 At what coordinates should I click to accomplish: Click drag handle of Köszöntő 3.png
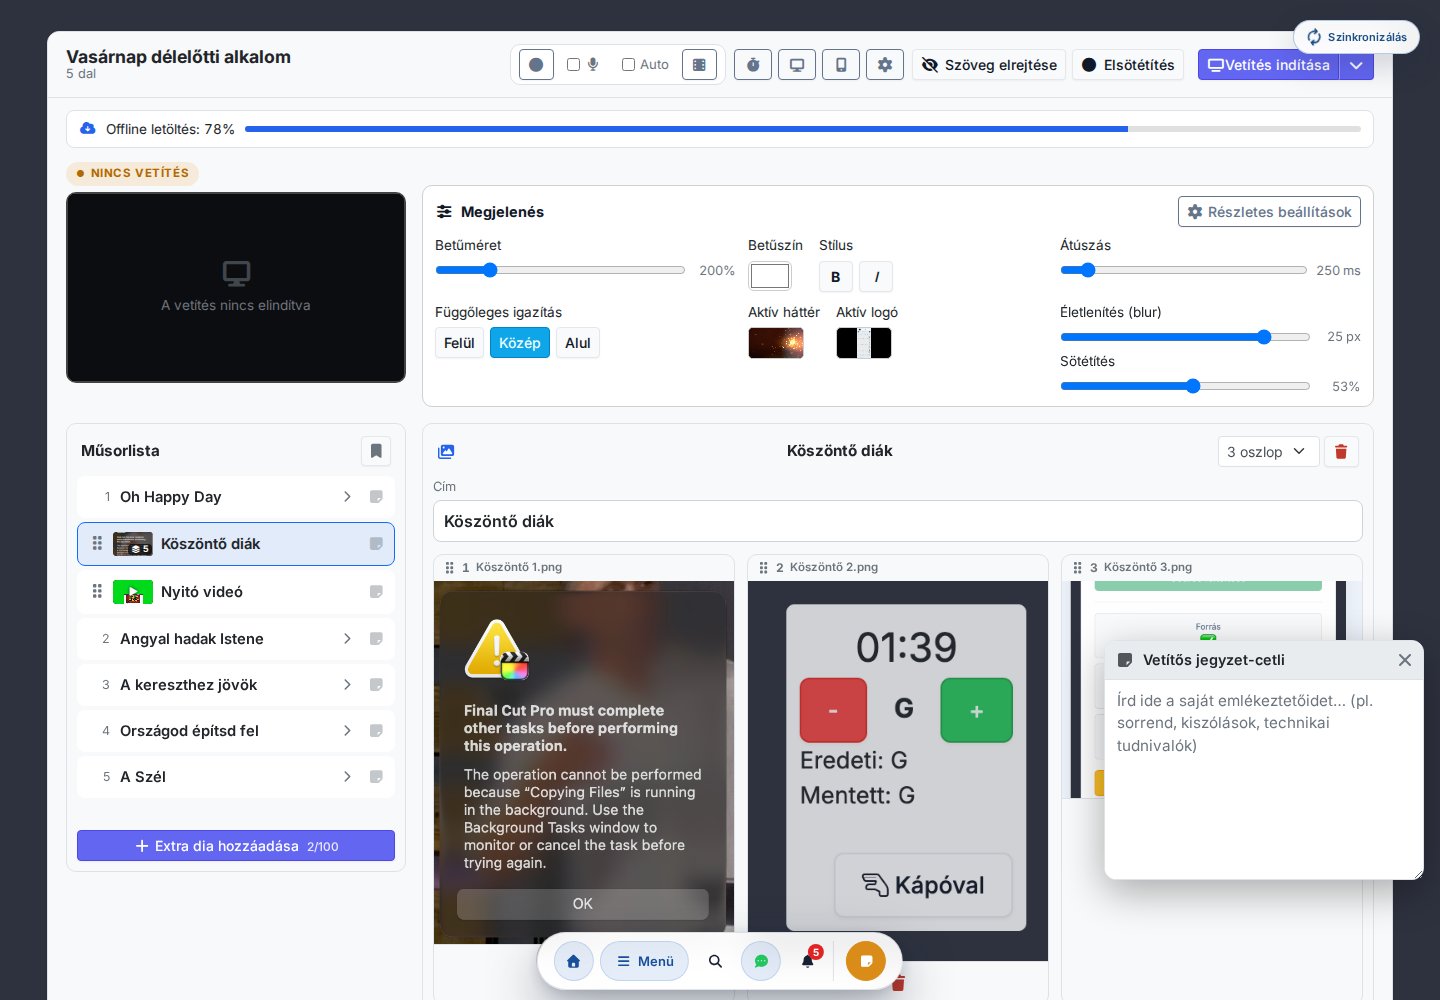[x=1077, y=567]
